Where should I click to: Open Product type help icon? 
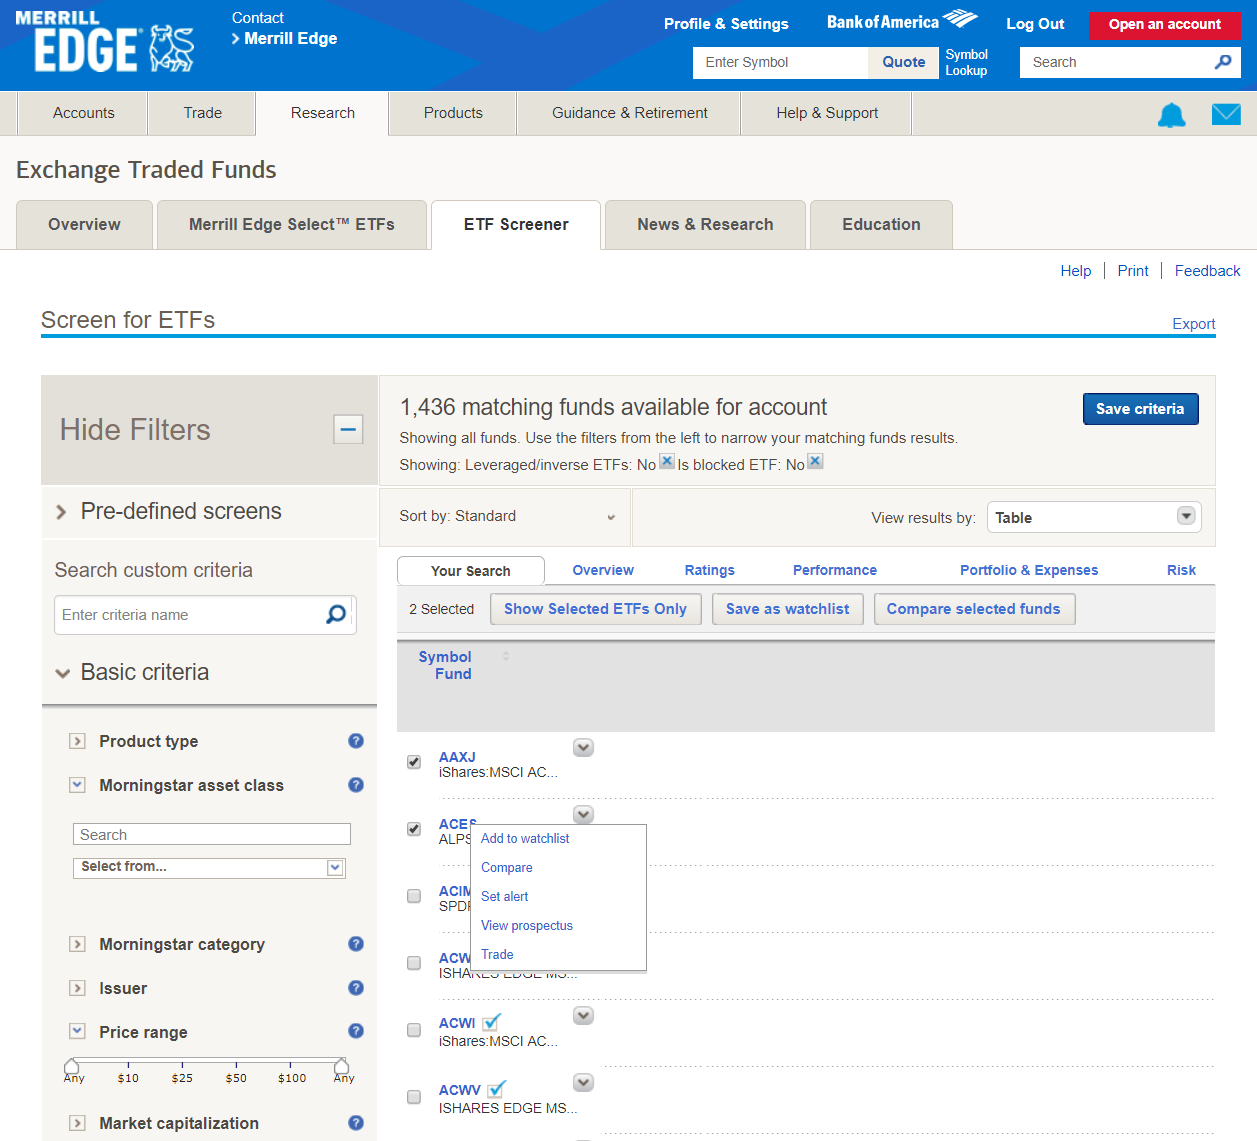click(x=356, y=741)
